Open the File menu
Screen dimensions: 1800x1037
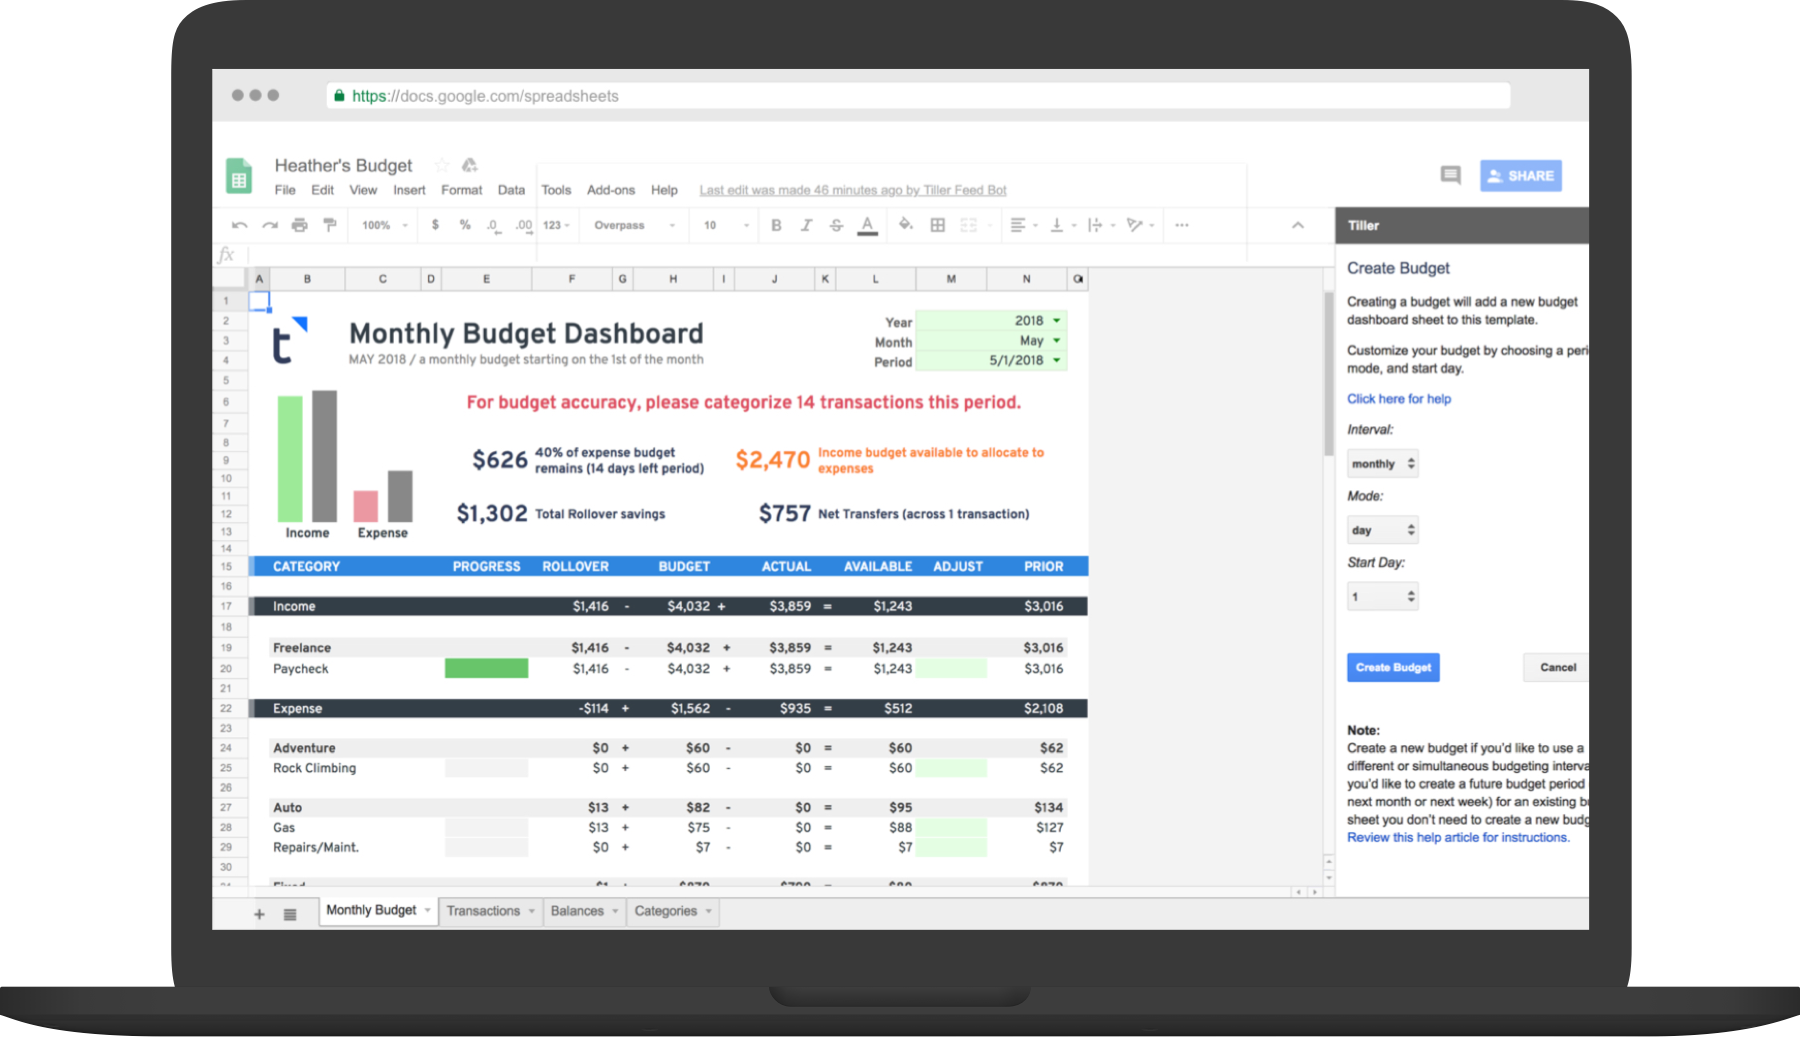pyautogui.click(x=285, y=190)
